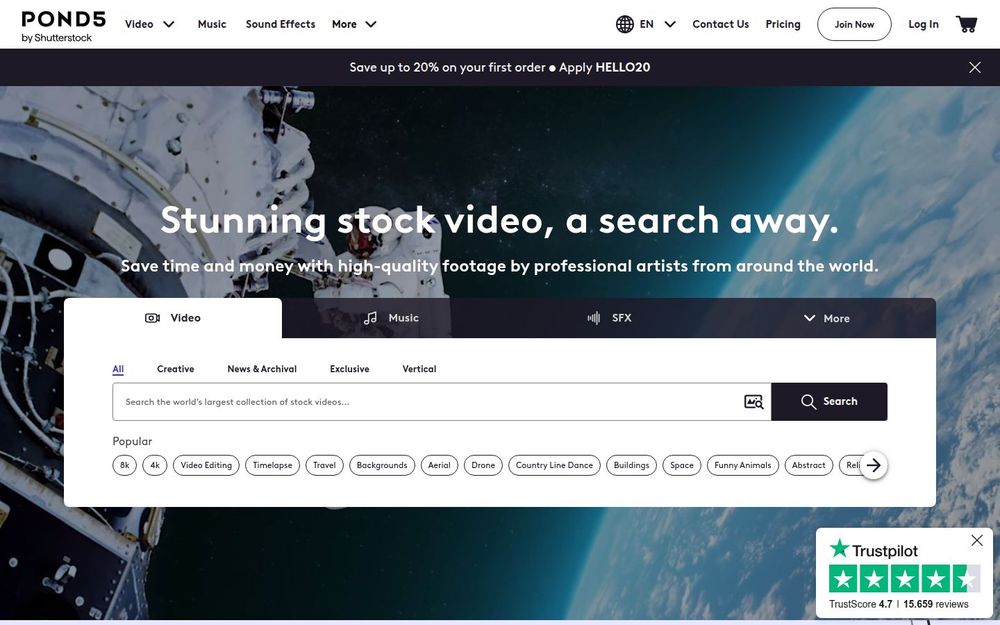Open the Pricing page
The image size is (1000, 625).
[783, 24]
